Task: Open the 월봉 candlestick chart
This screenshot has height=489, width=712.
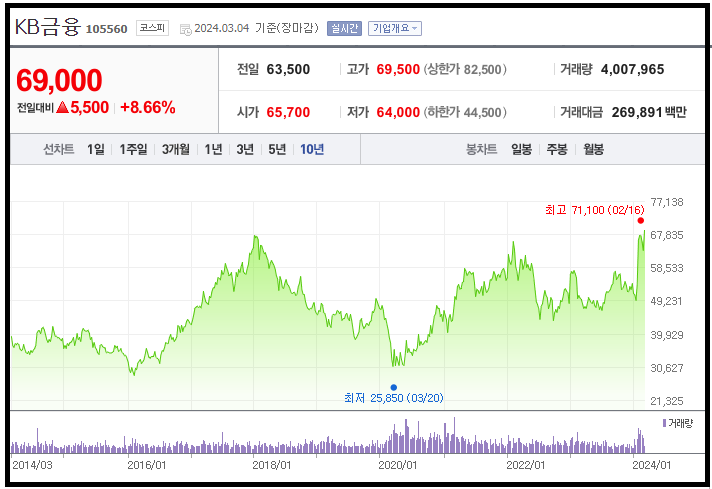Action: 593,149
